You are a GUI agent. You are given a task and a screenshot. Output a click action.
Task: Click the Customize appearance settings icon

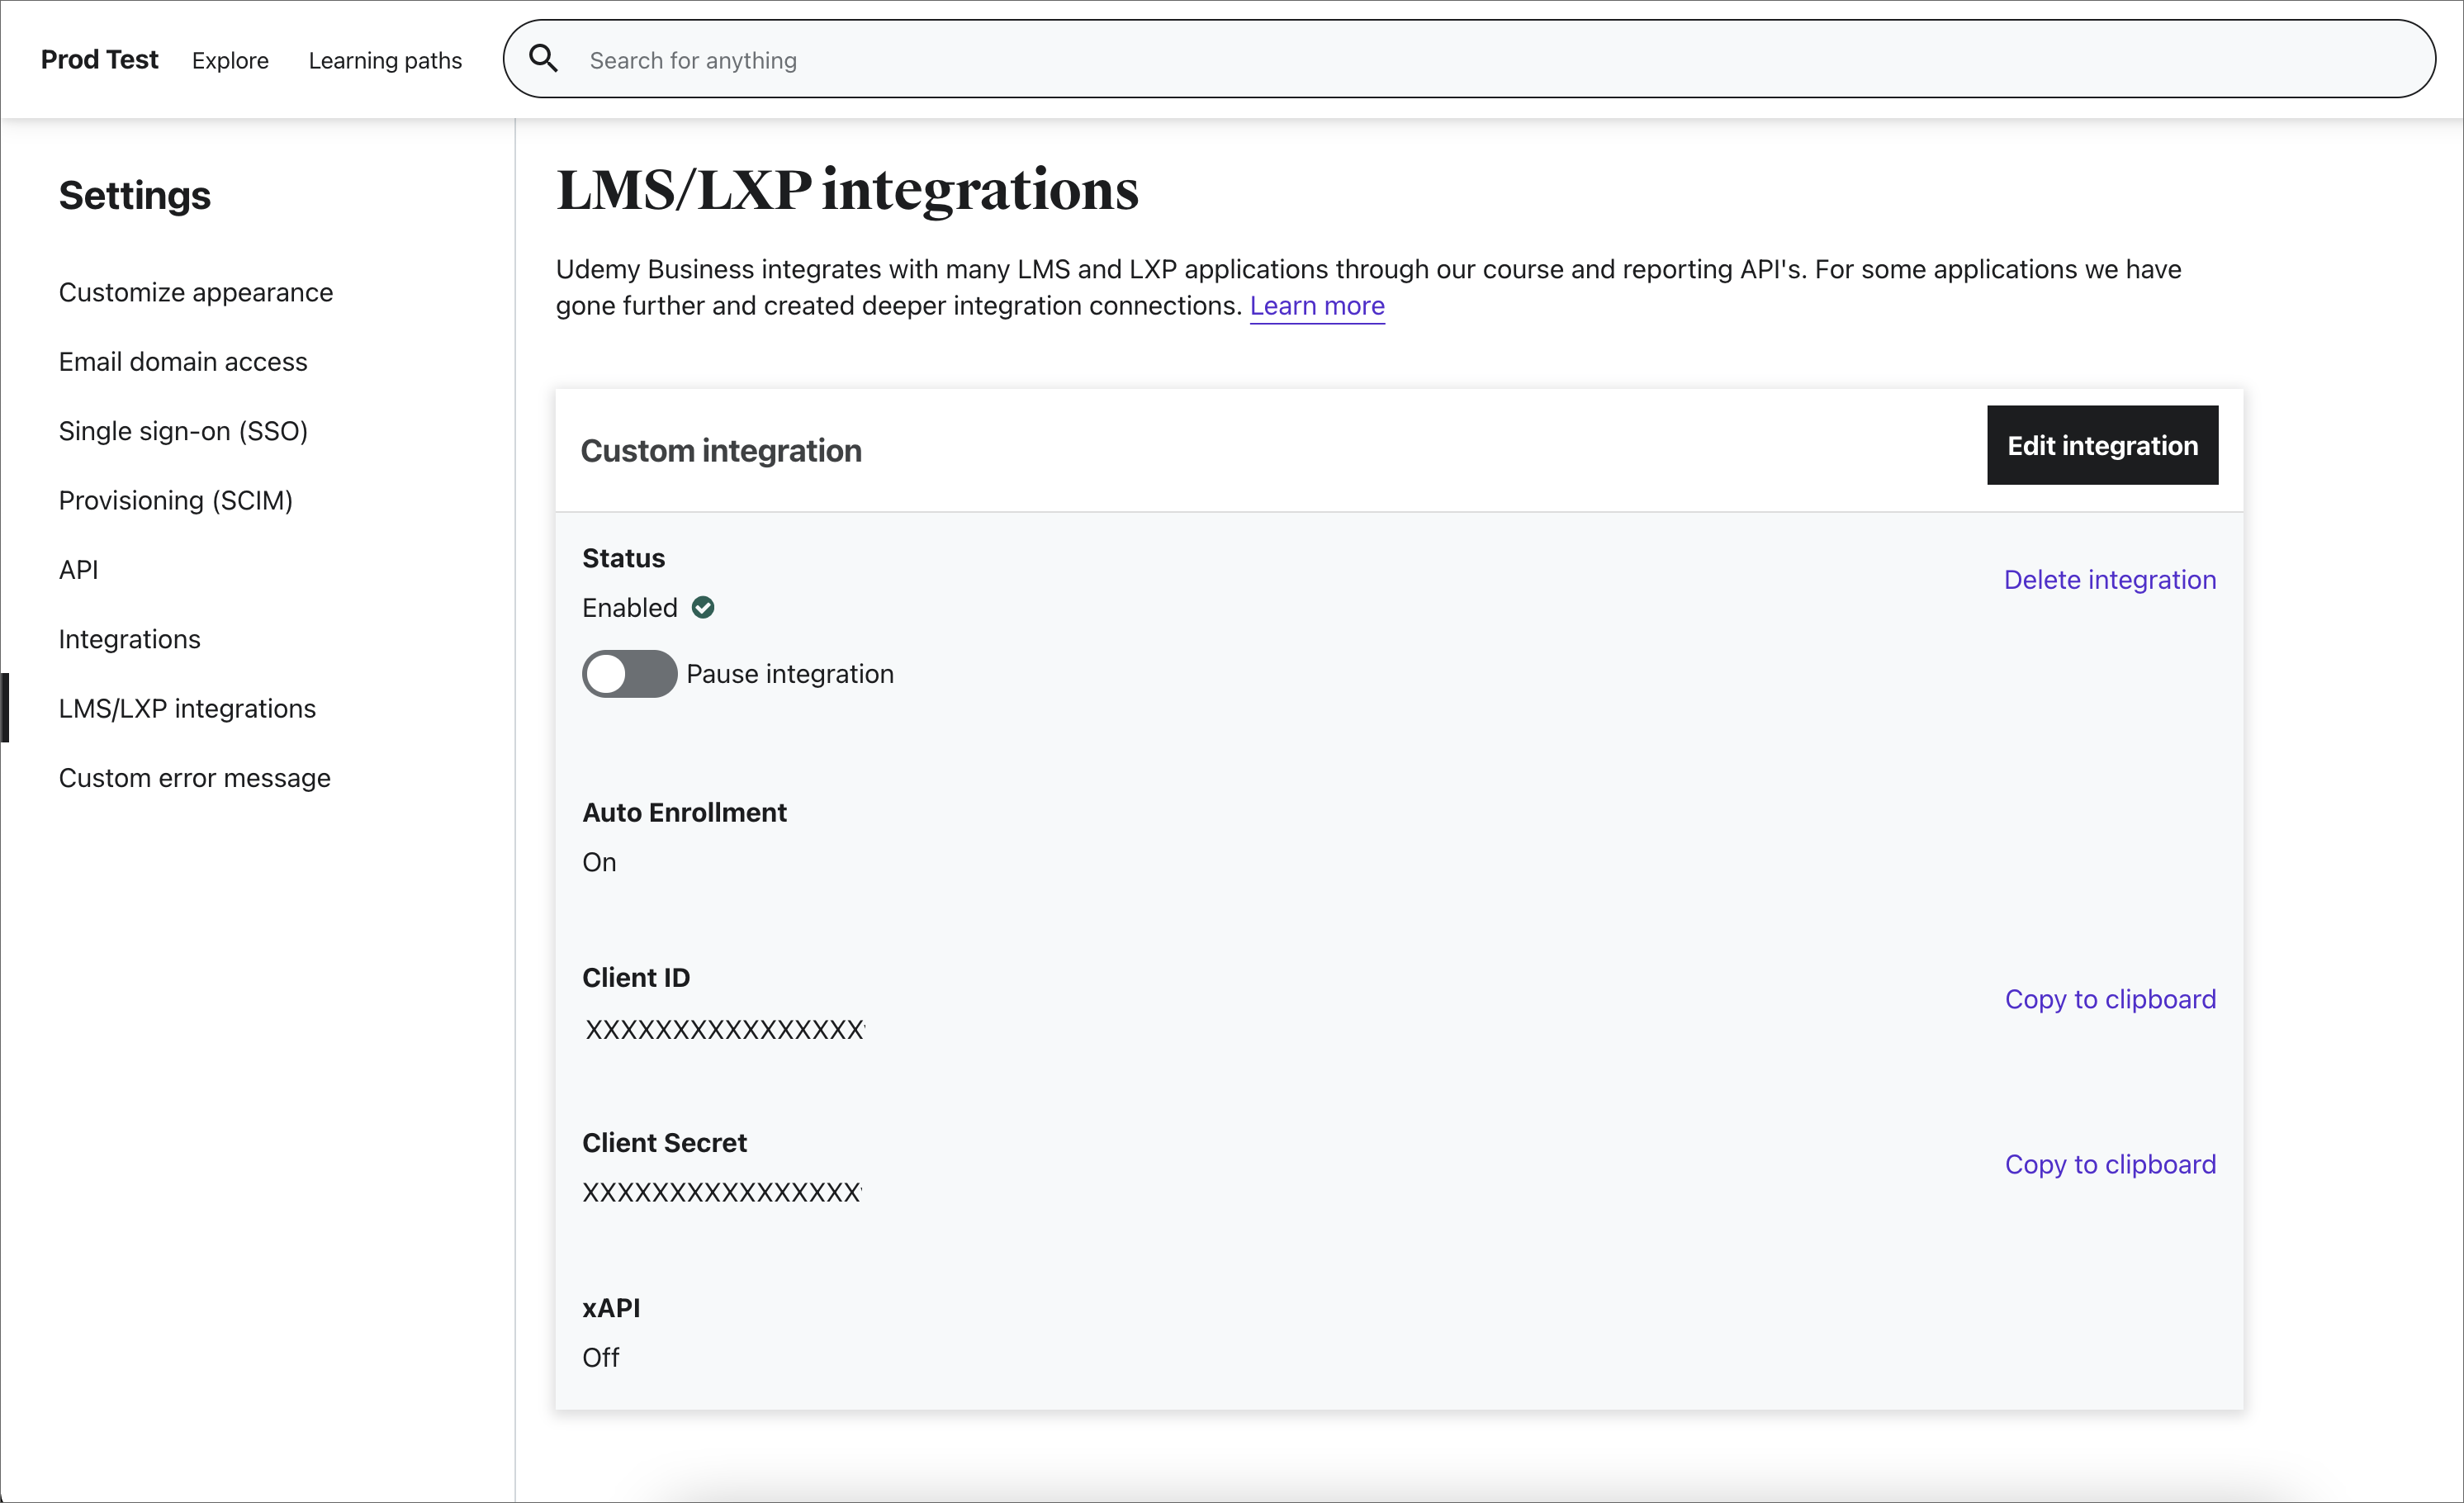193,292
